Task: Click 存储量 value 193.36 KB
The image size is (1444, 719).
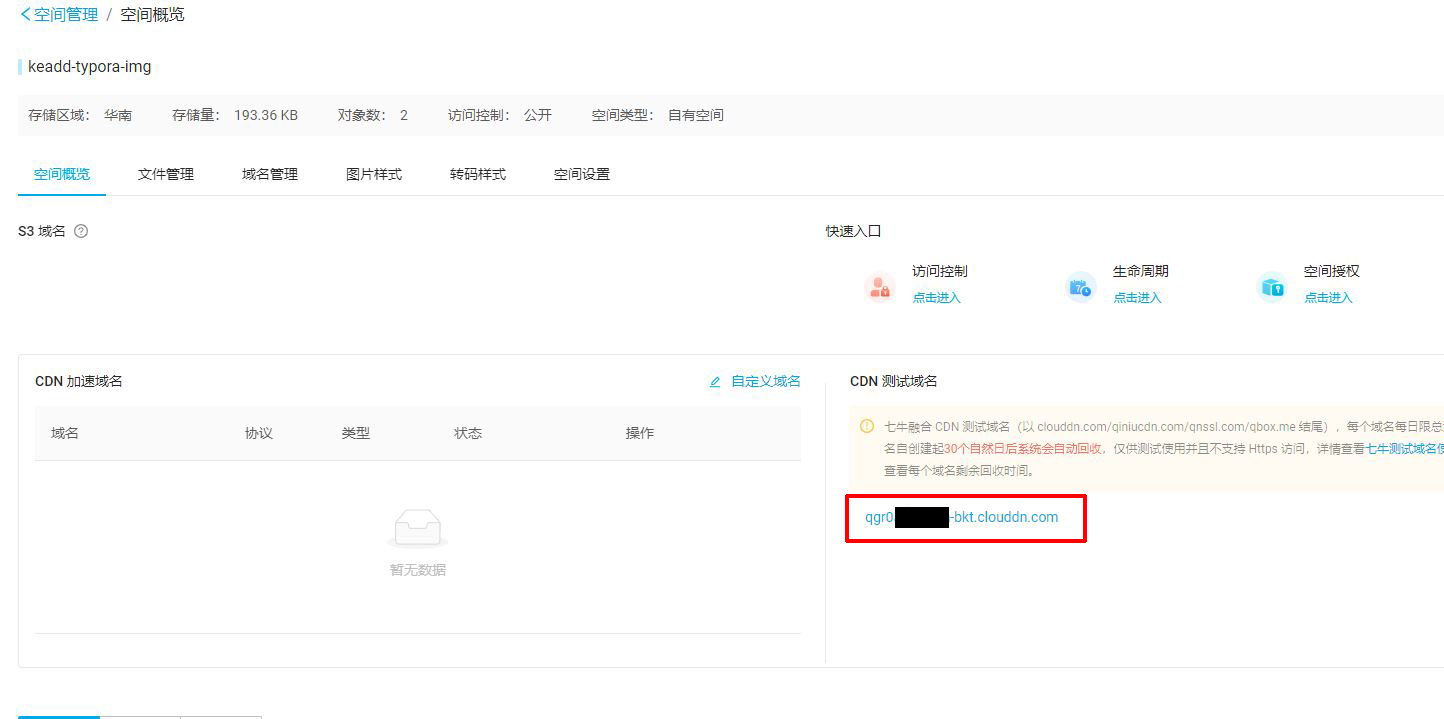Action: point(266,115)
